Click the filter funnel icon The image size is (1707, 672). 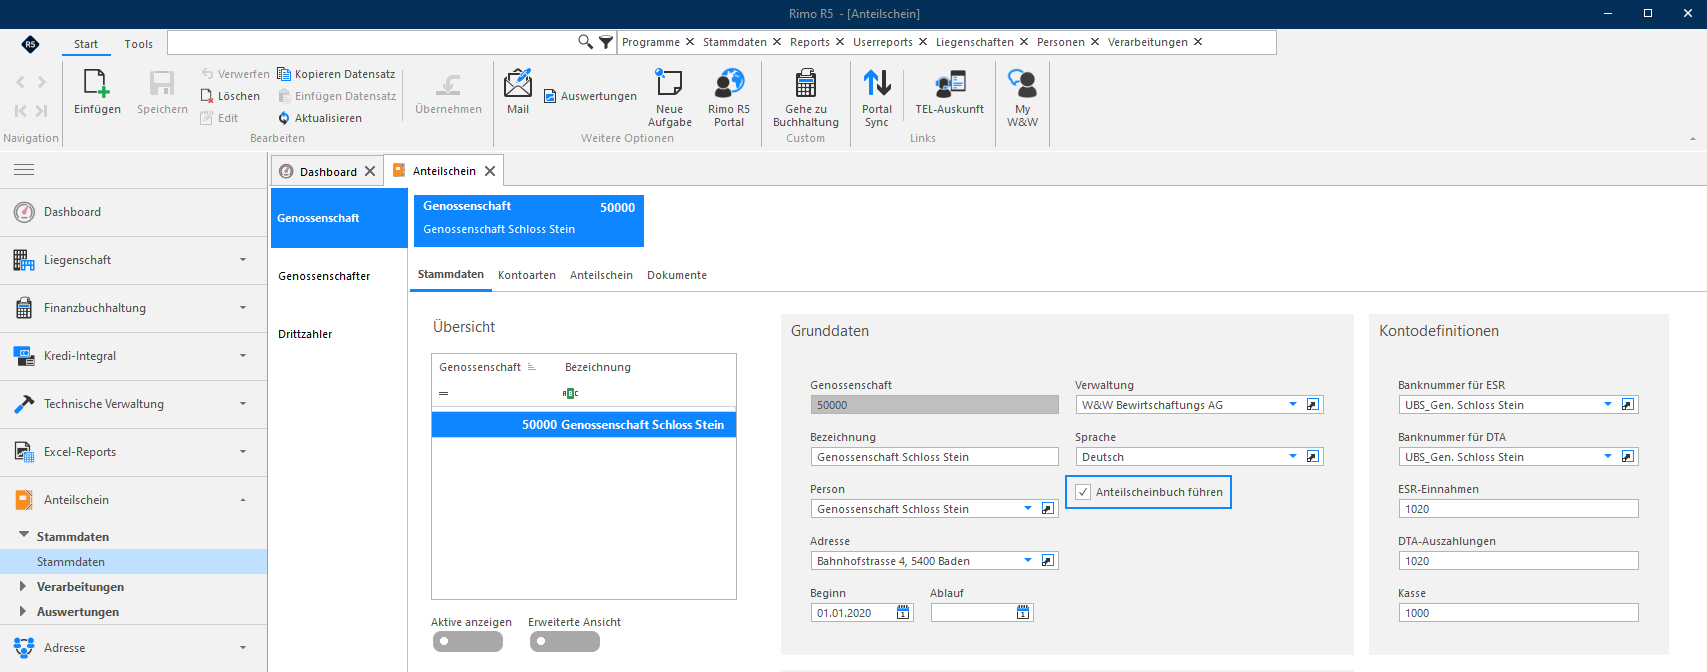pos(606,42)
